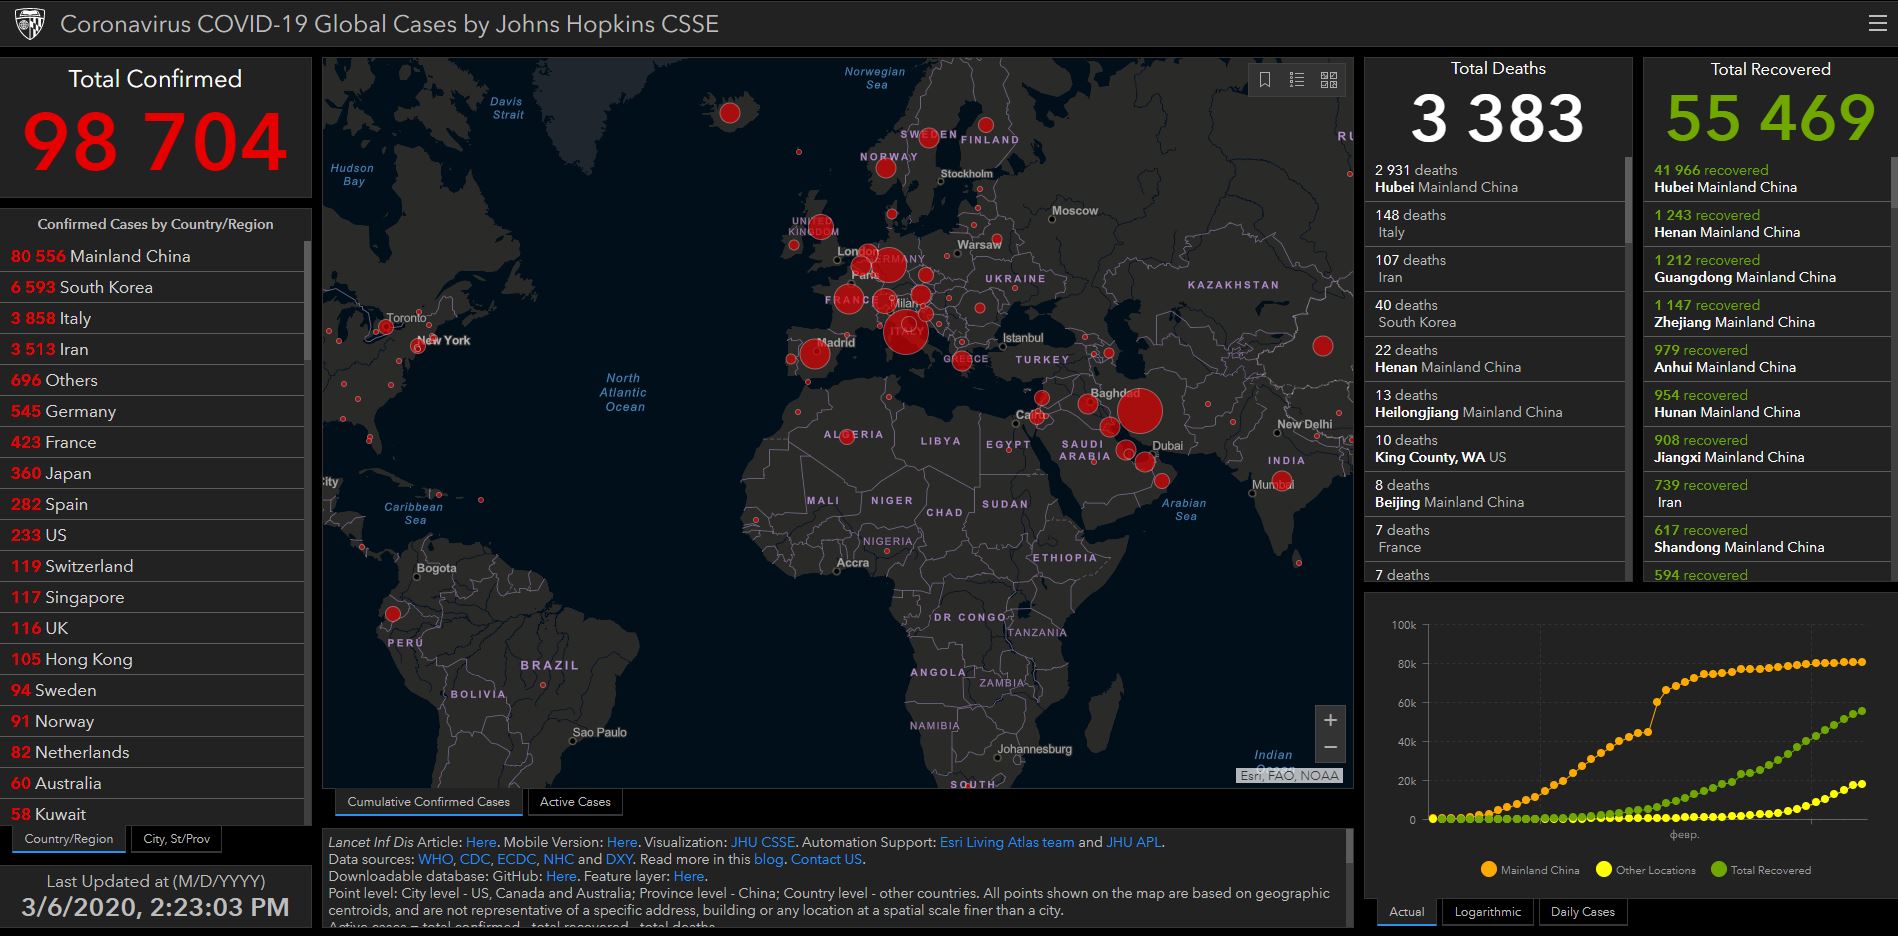
Task: Zoom out the map with minus button
Action: [1330, 748]
